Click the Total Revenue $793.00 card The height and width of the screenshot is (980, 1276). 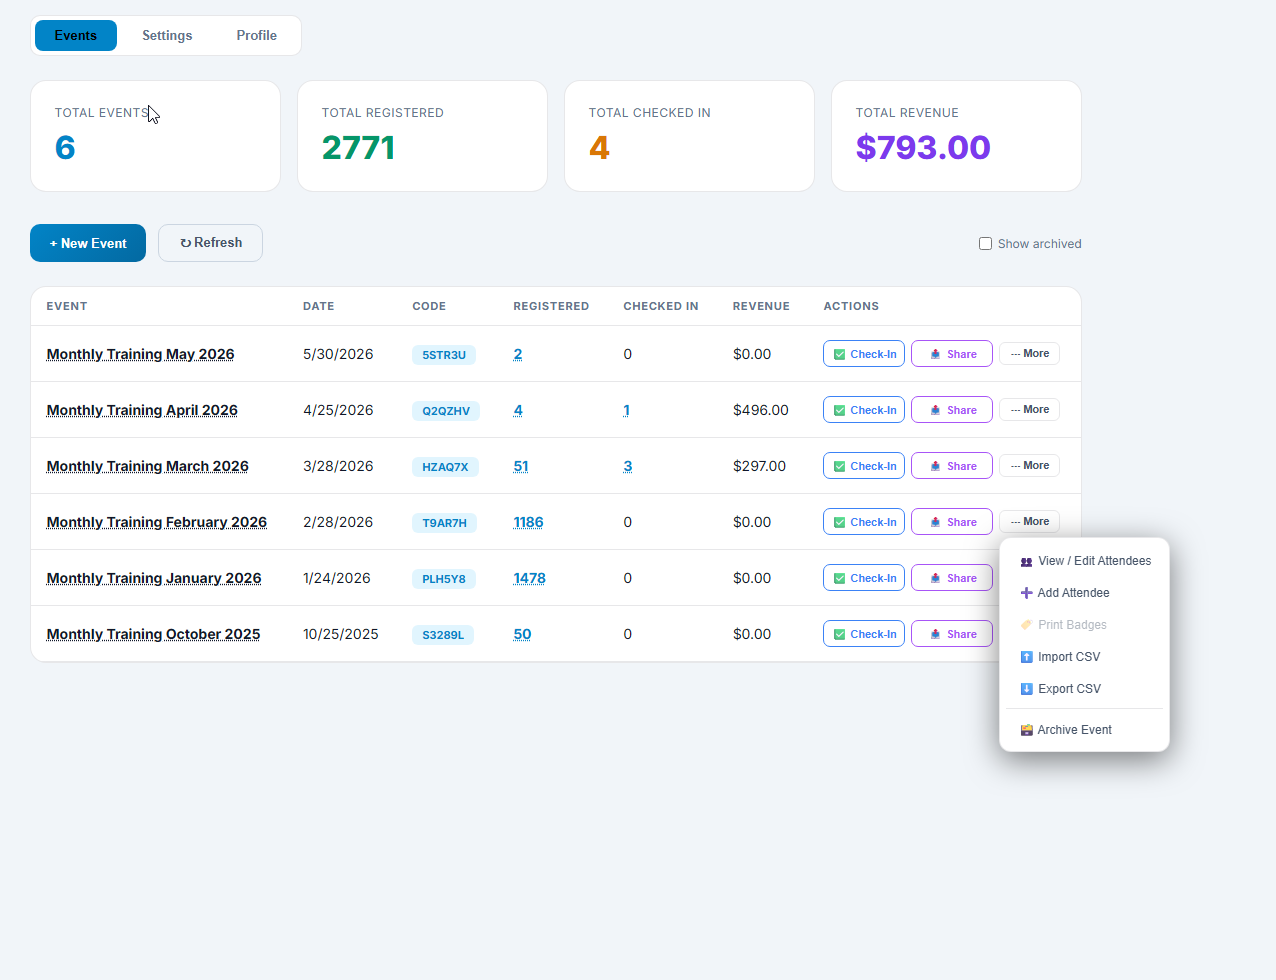coord(956,136)
